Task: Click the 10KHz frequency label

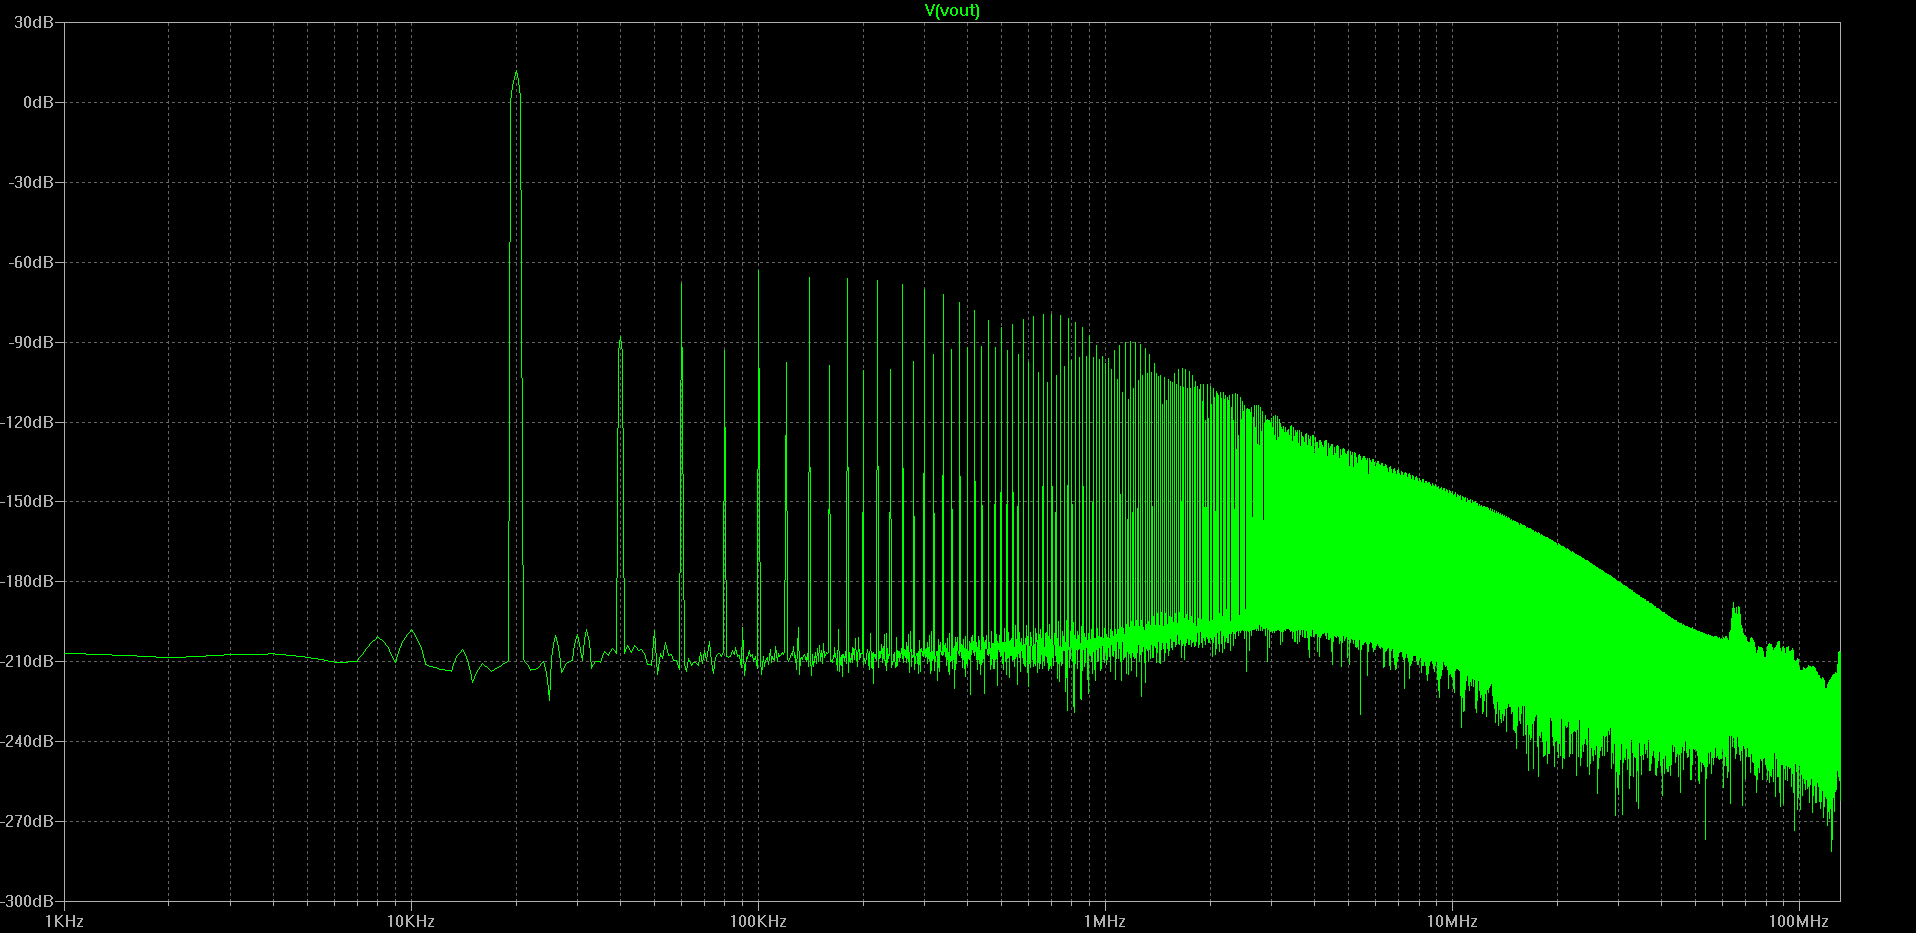Action: 411,921
